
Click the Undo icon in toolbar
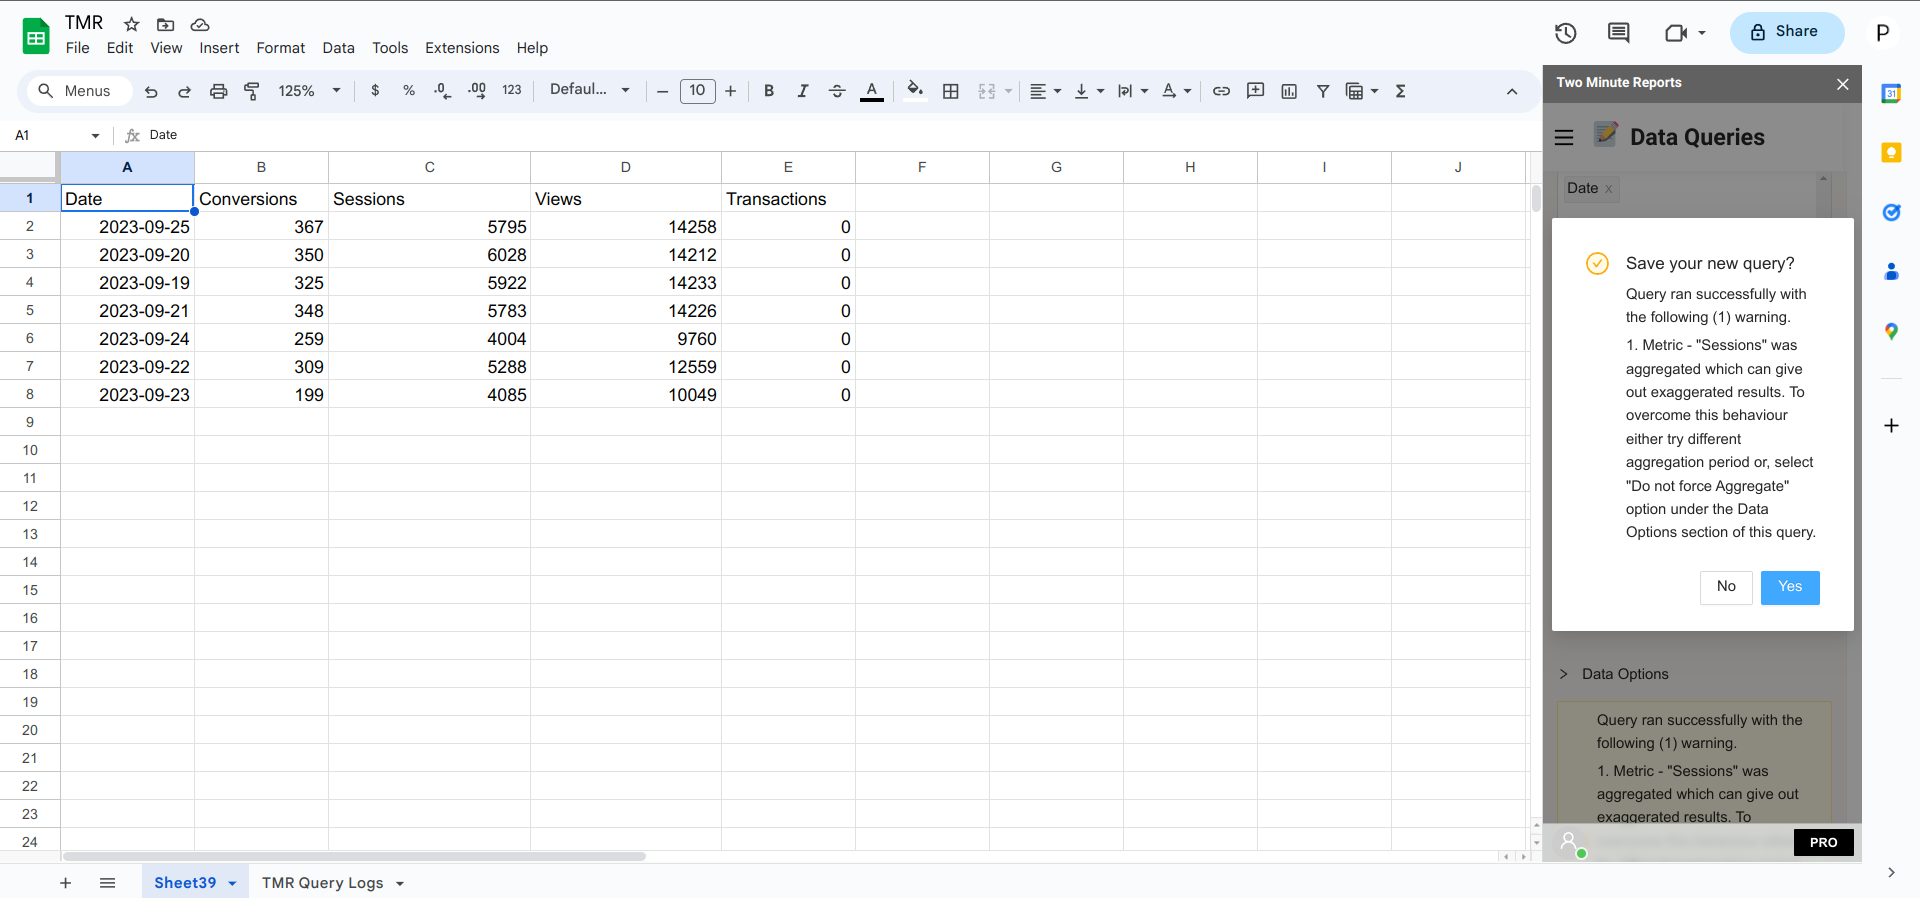151,91
